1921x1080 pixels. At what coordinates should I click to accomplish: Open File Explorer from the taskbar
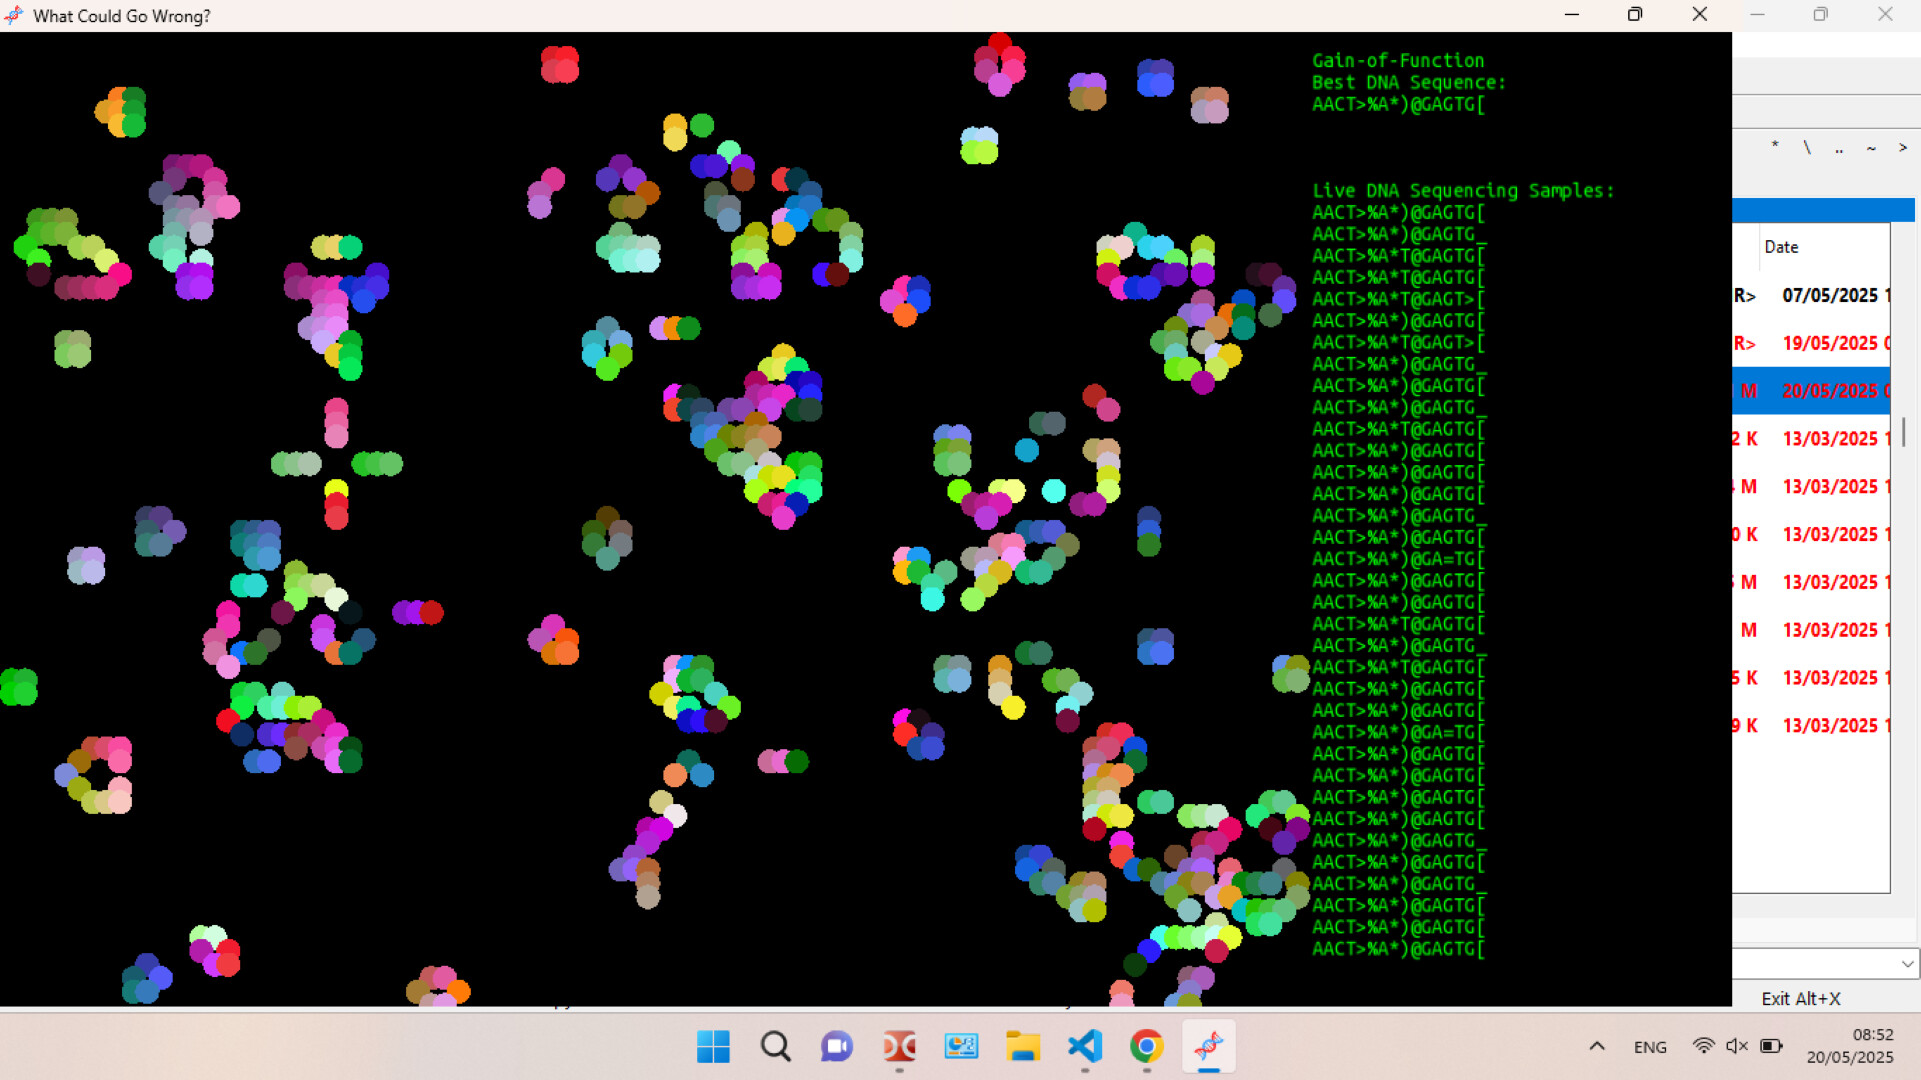[x=1023, y=1047]
